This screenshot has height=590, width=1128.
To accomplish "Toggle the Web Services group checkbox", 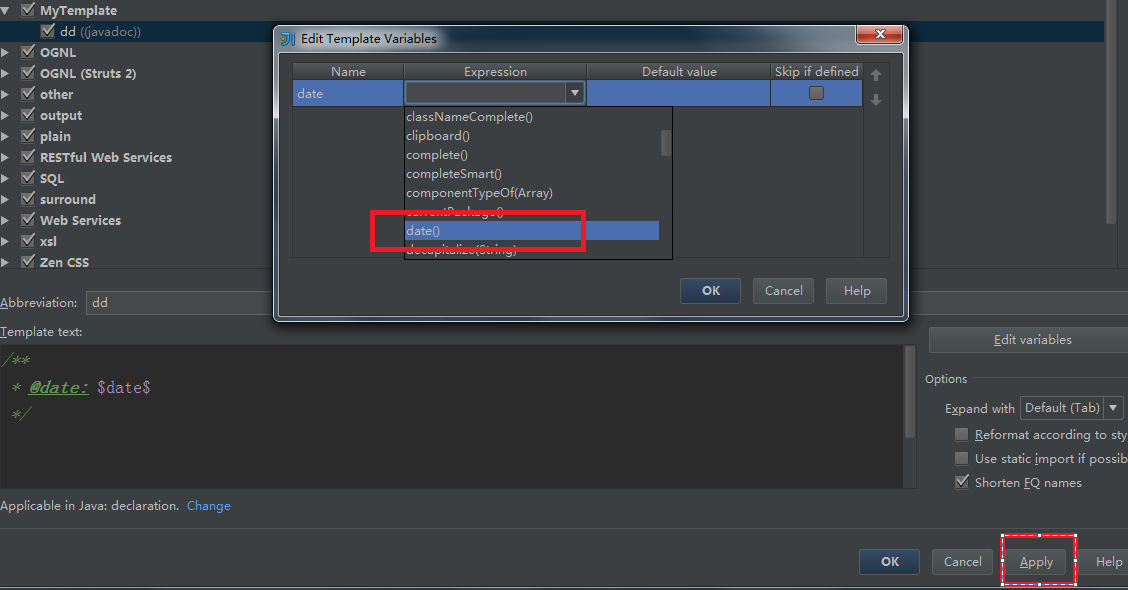I will point(28,219).
